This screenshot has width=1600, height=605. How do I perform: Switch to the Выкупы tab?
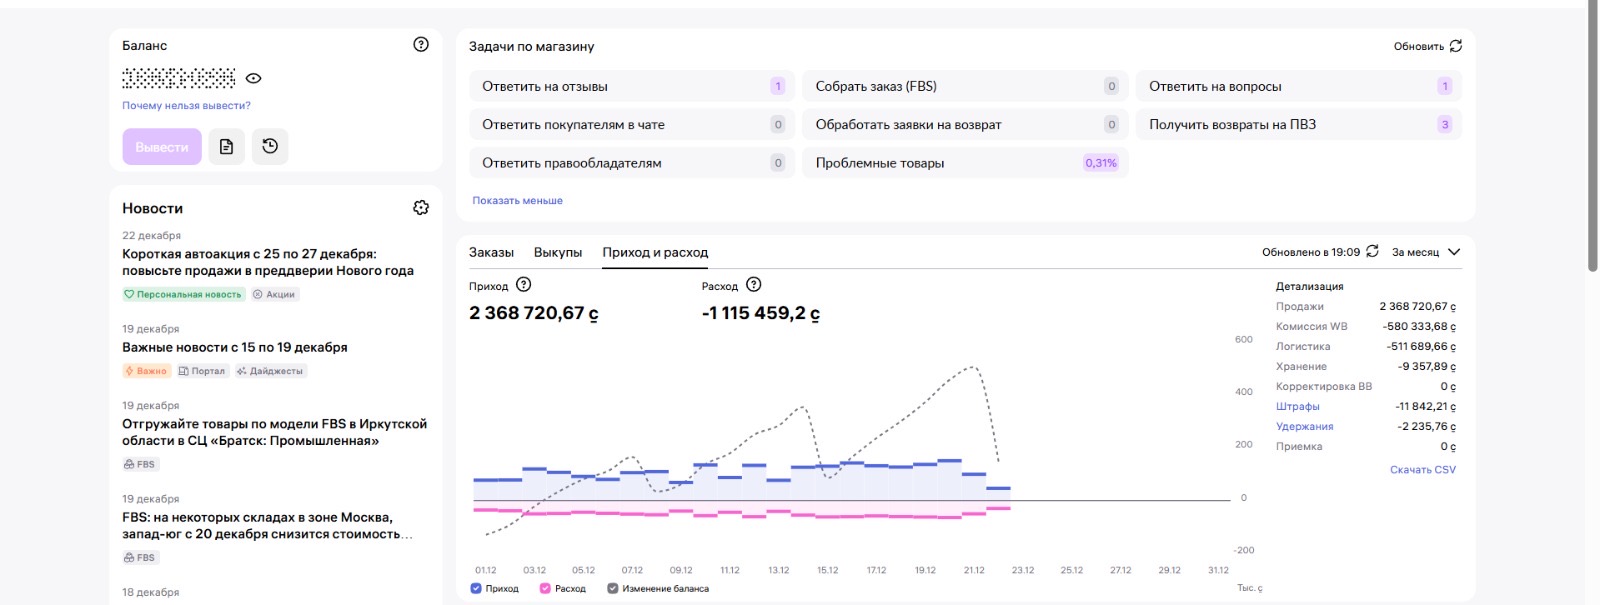point(557,252)
